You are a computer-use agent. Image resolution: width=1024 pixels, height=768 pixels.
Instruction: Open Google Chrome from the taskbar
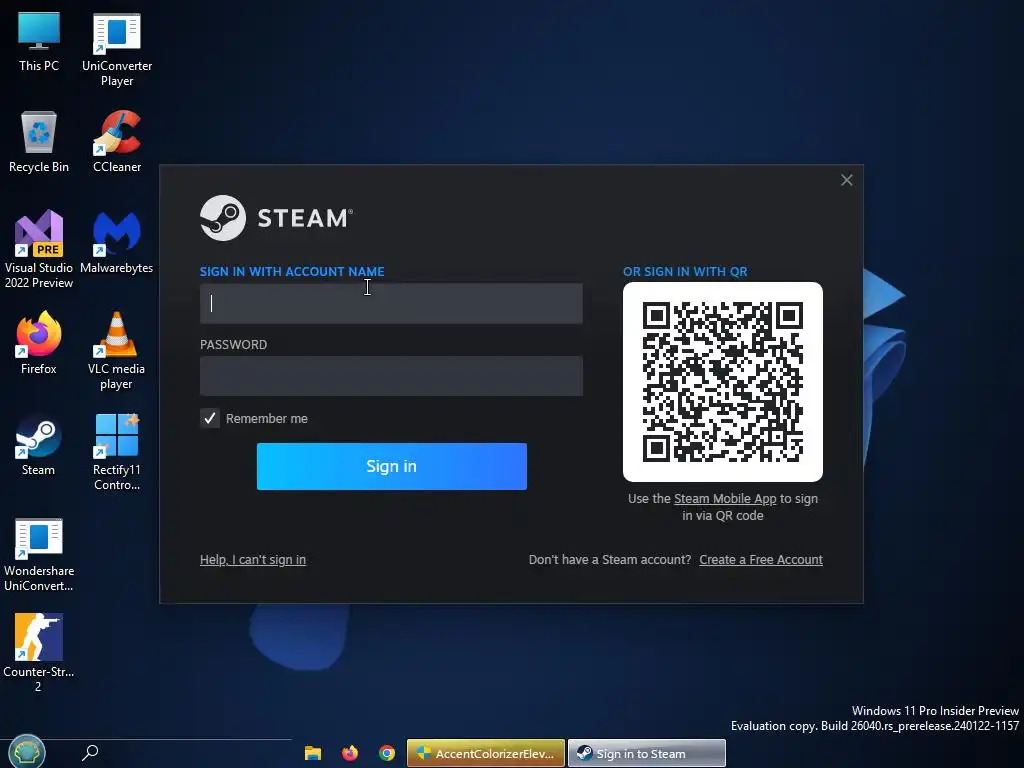pyautogui.click(x=387, y=753)
